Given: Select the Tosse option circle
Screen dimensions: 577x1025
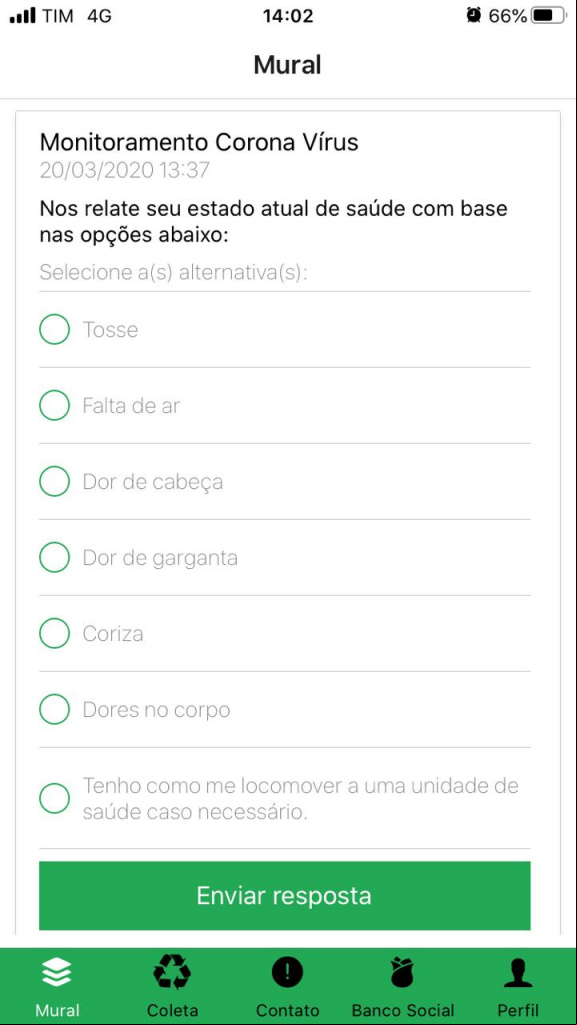Looking at the screenshot, I should point(54,329).
